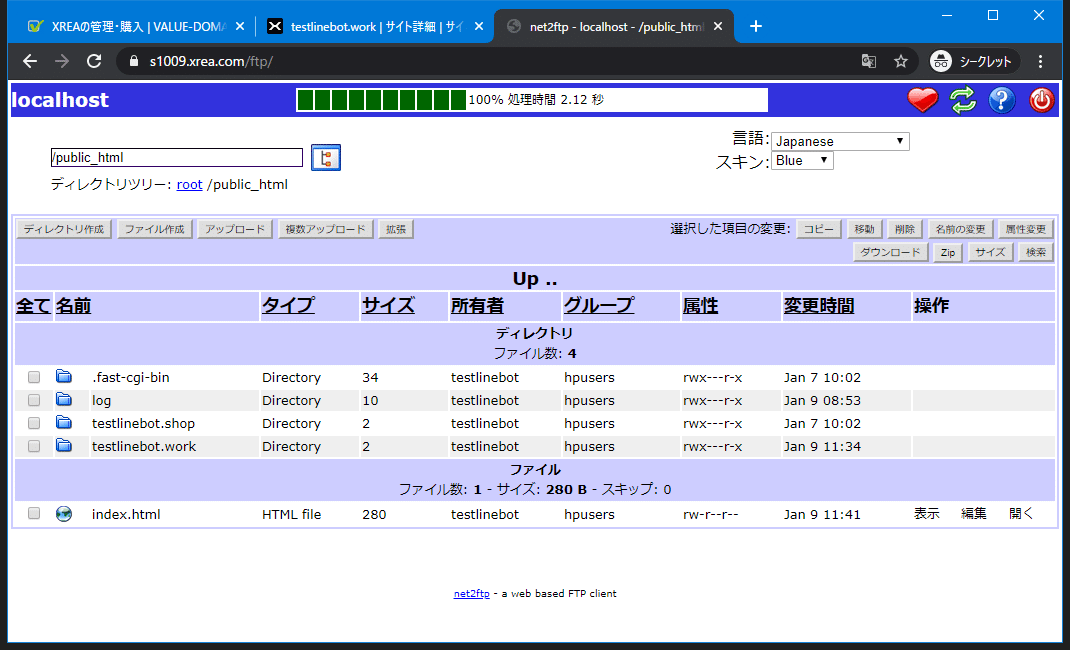This screenshot has height=650, width=1070.
Task: Switch to the testlinebot.work browser tab
Action: [x=370, y=26]
